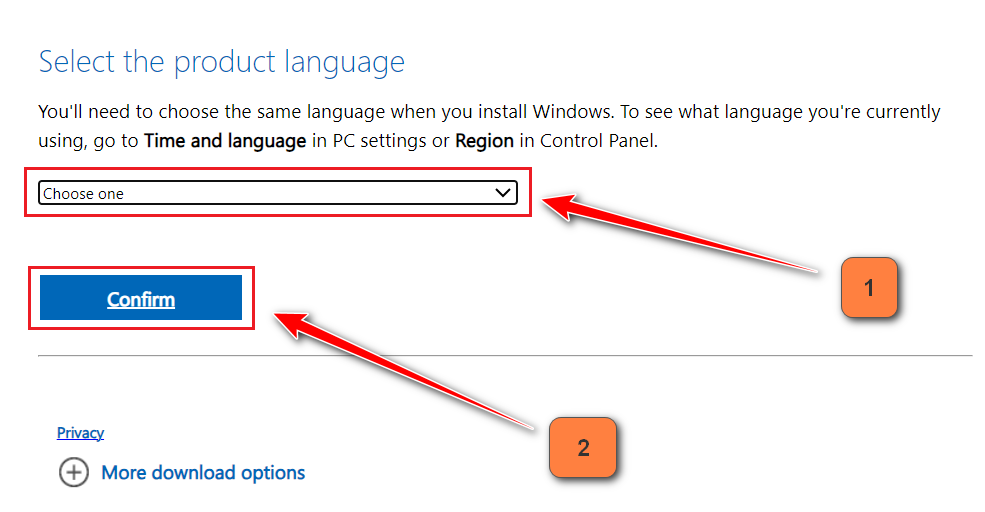This screenshot has width=985, height=512.
Task: Click the horizontal divider line below Confirm
Action: (504, 355)
